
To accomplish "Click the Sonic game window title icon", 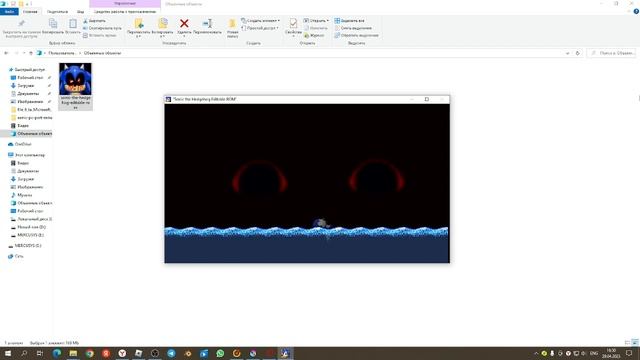I will [x=168, y=99].
